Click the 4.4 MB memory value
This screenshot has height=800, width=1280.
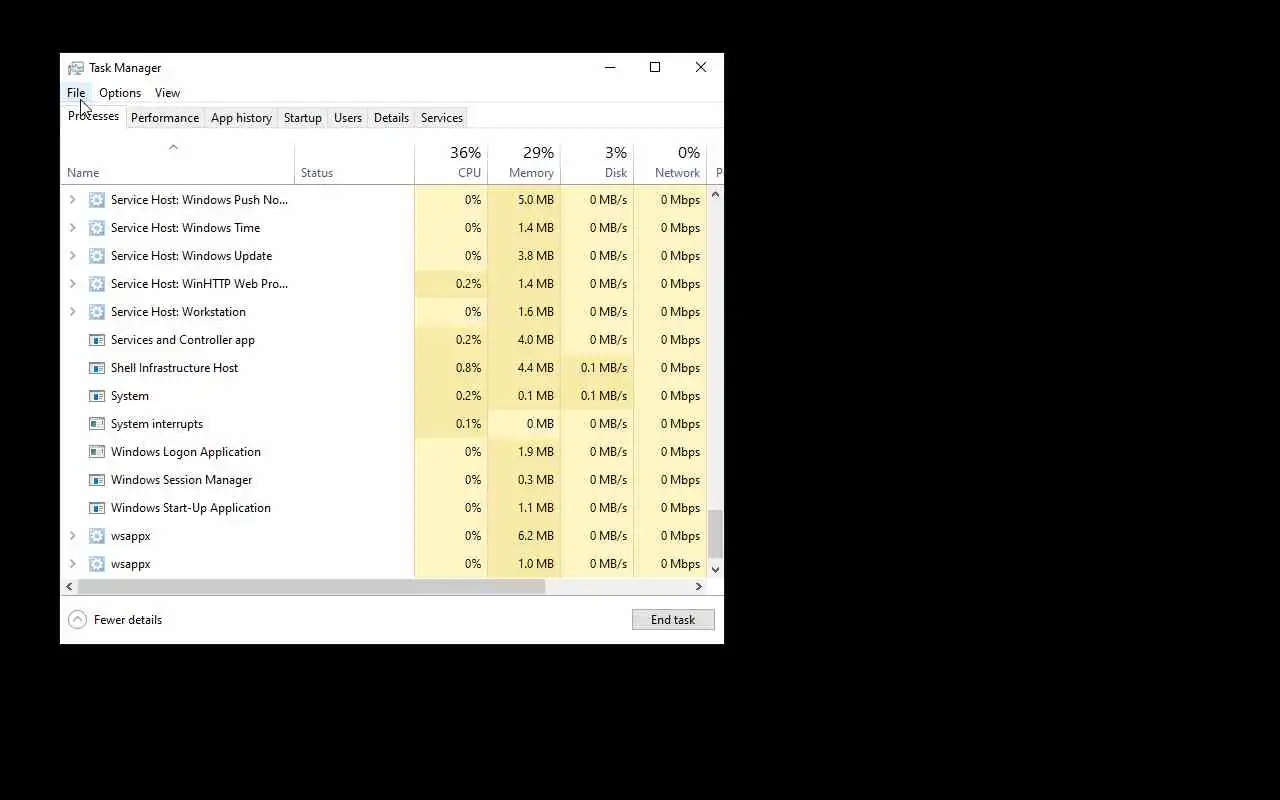click(535, 368)
